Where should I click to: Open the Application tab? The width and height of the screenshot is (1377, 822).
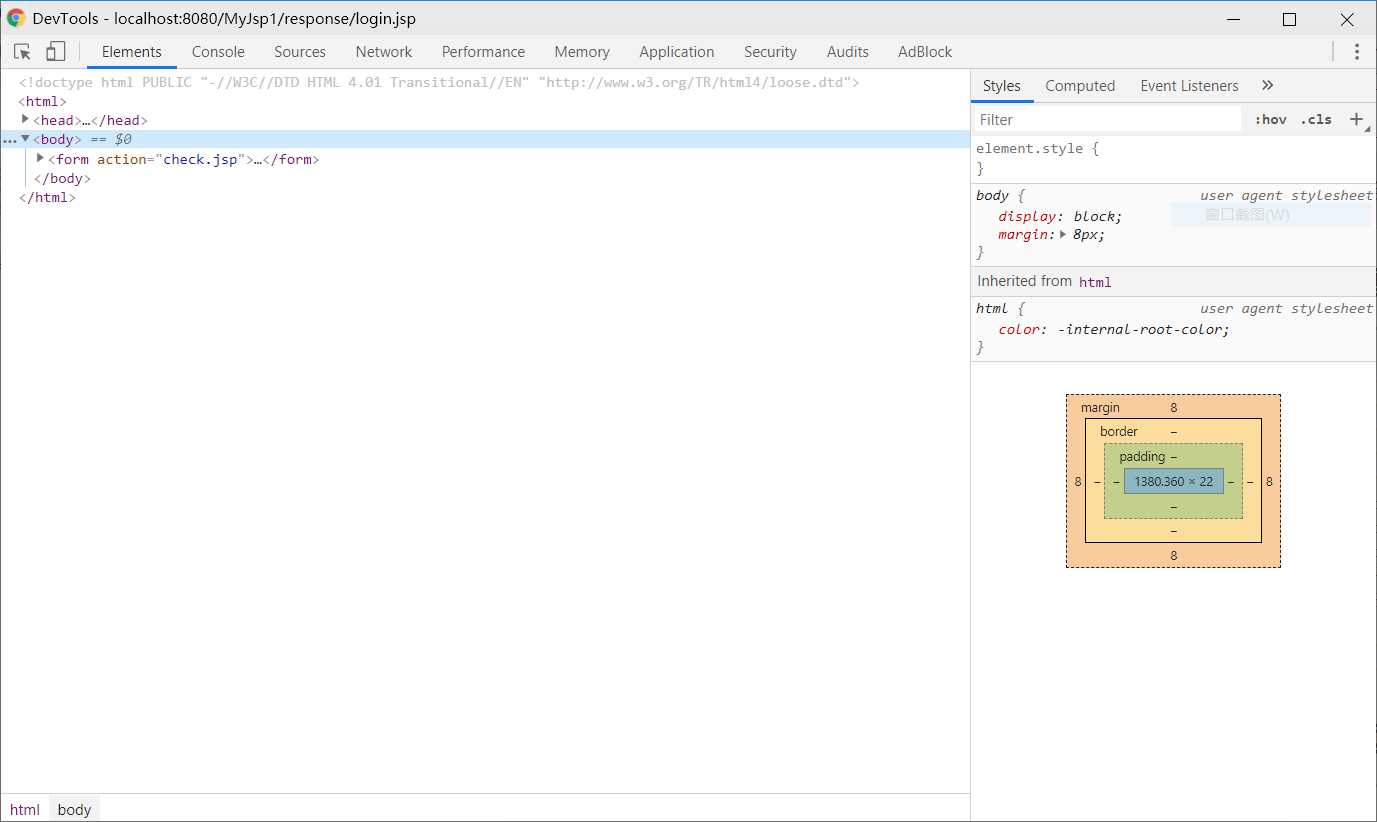pos(677,52)
